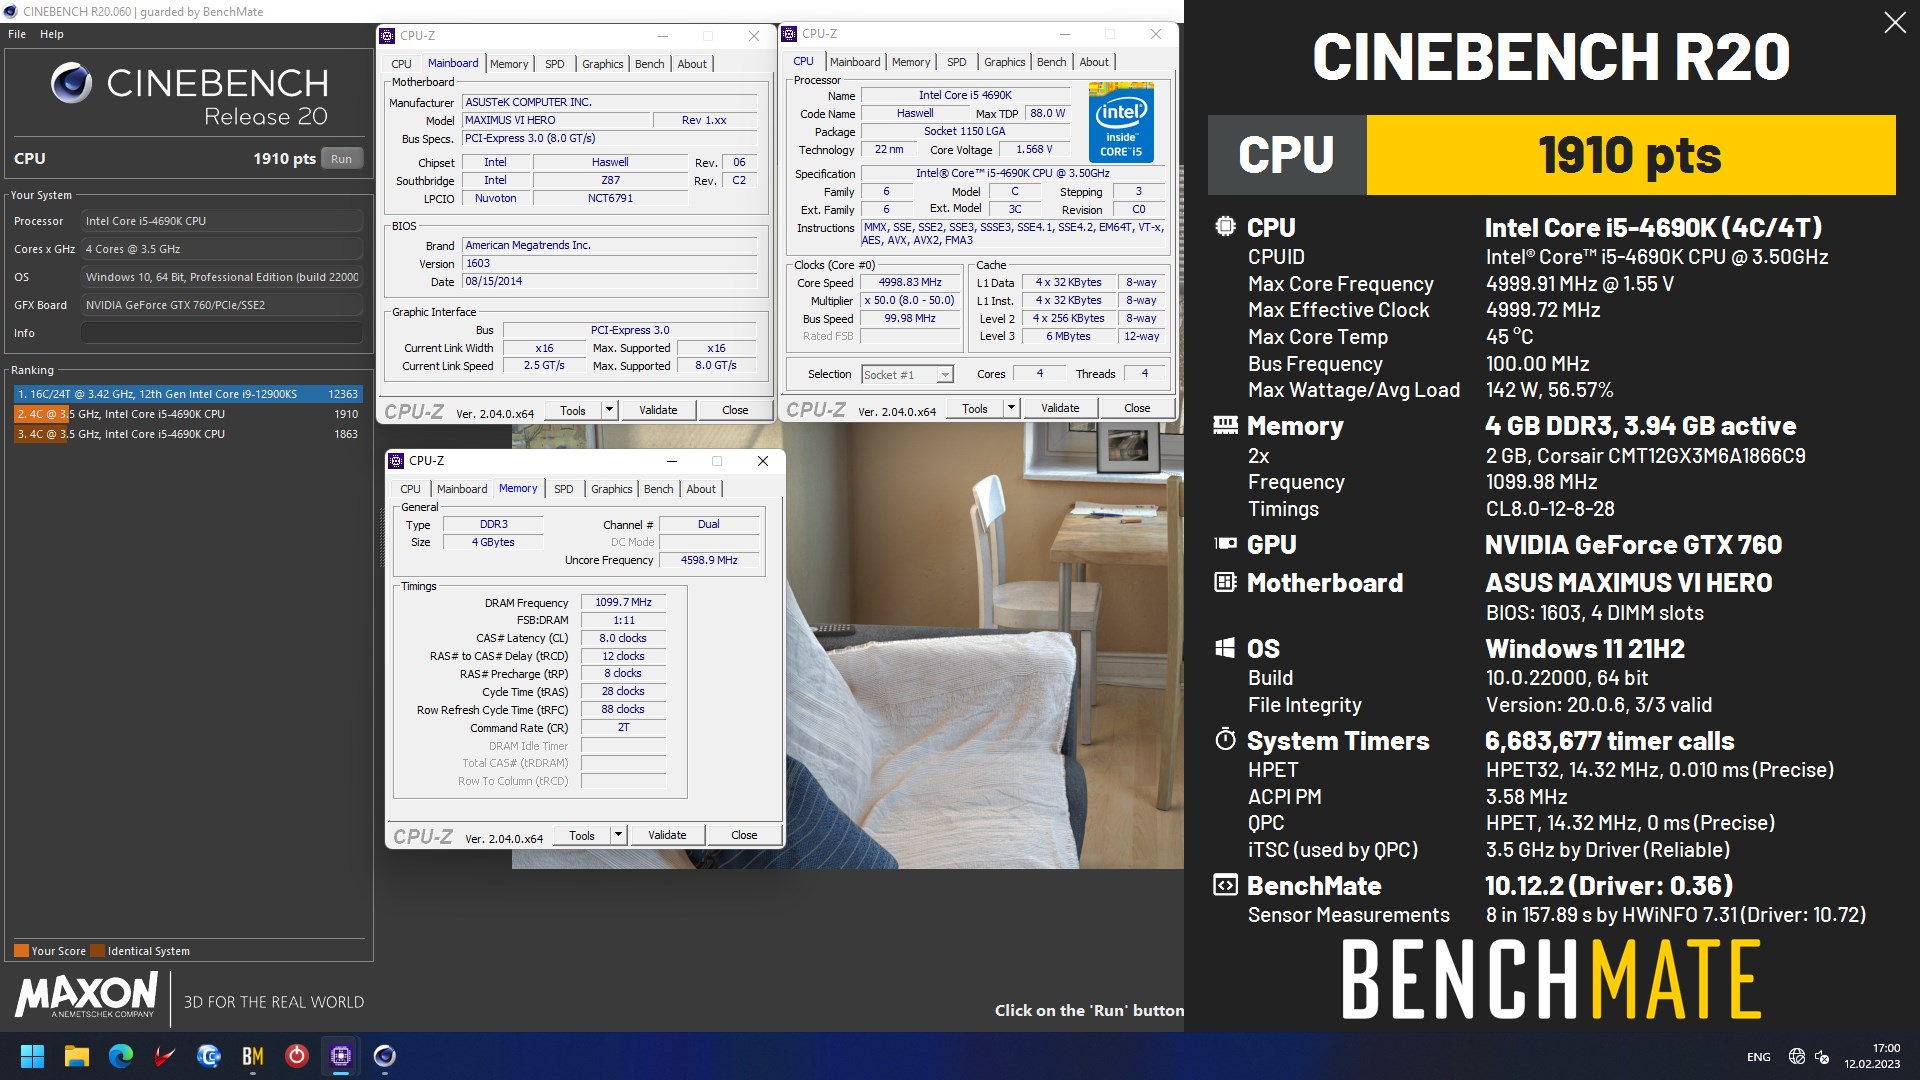Open the blue C globe taskbar app
The width and height of the screenshot is (1920, 1080).
coord(209,1056)
